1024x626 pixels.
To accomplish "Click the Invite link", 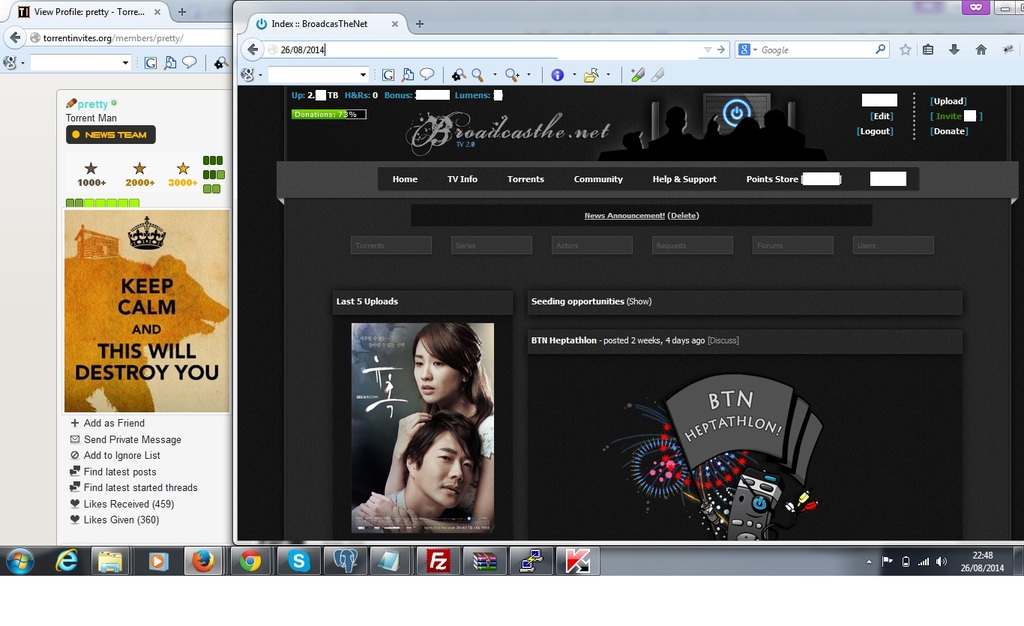I will point(948,116).
